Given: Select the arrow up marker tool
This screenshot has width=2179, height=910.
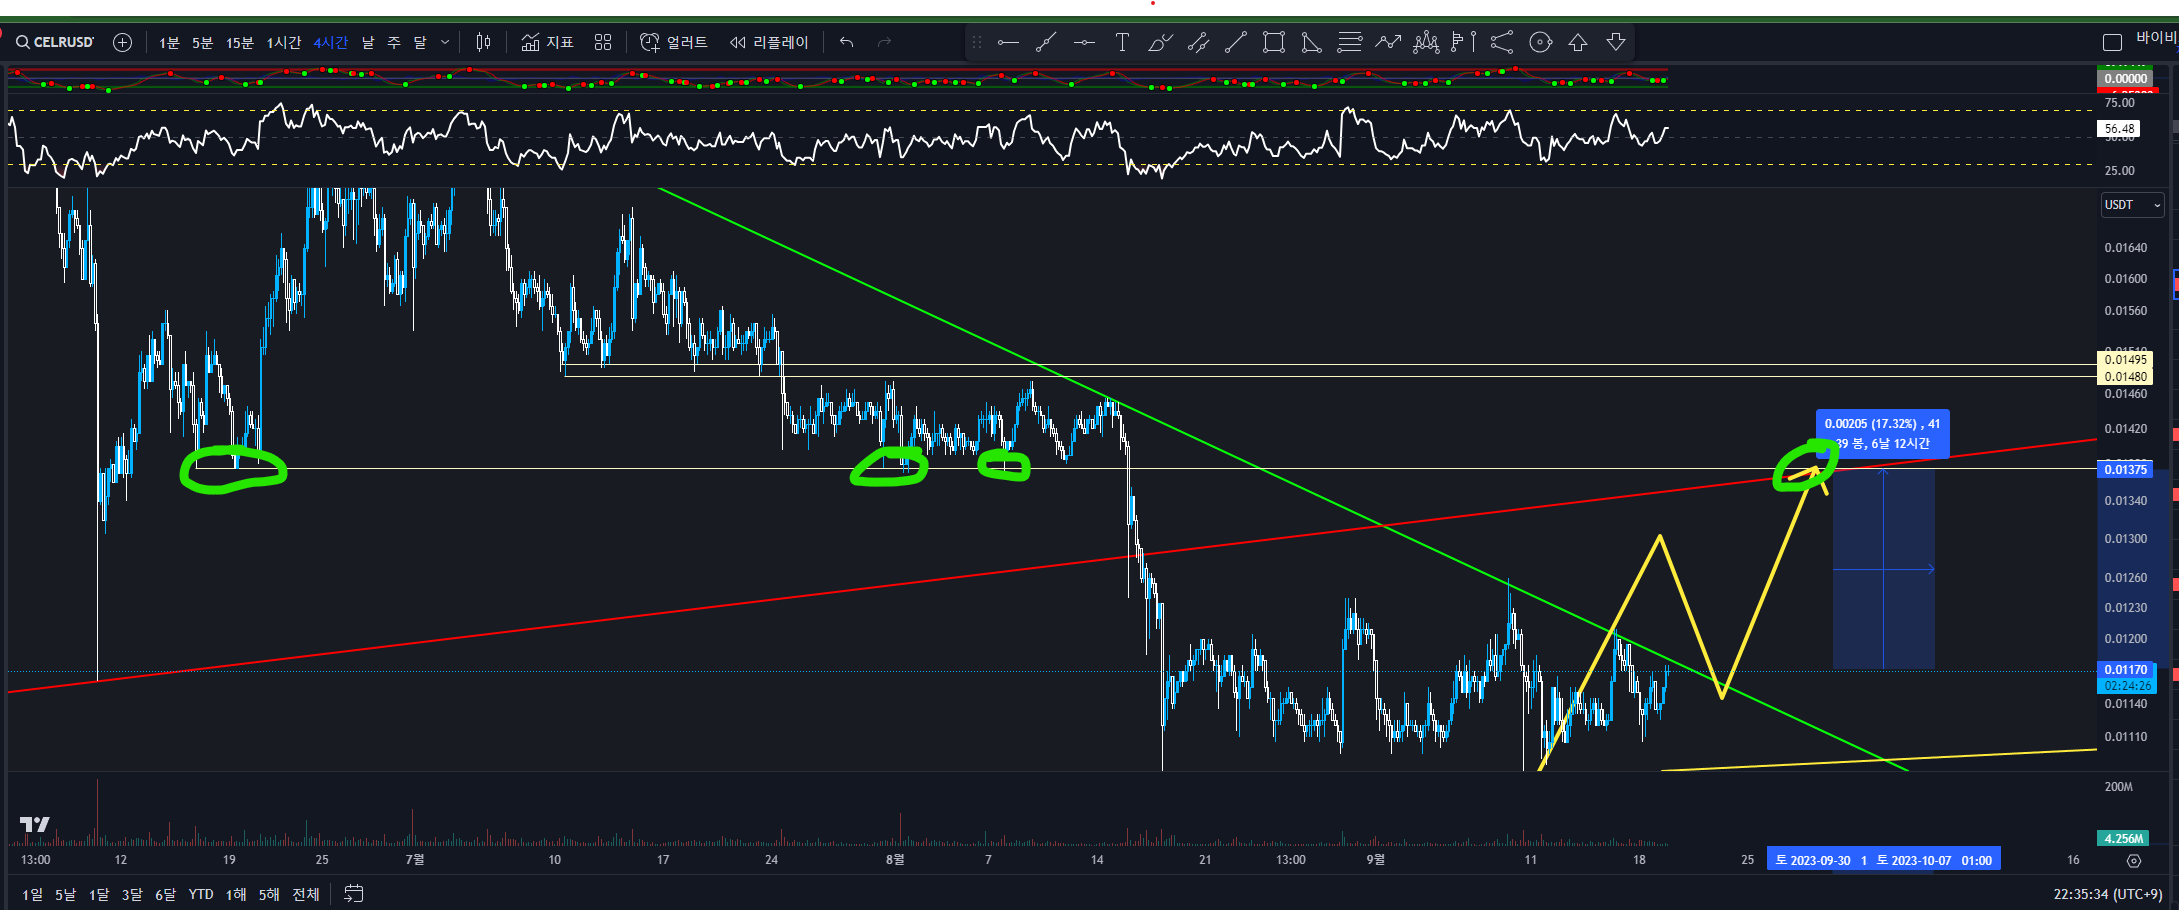Looking at the screenshot, I should pyautogui.click(x=1578, y=42).
